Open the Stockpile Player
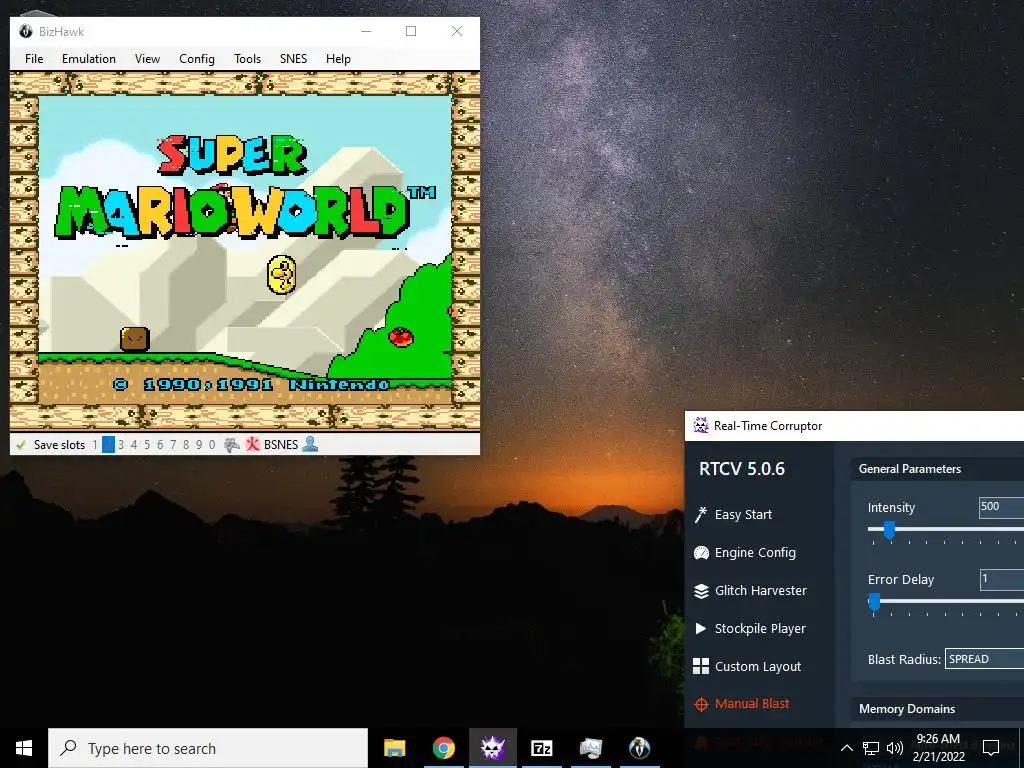 750,628
